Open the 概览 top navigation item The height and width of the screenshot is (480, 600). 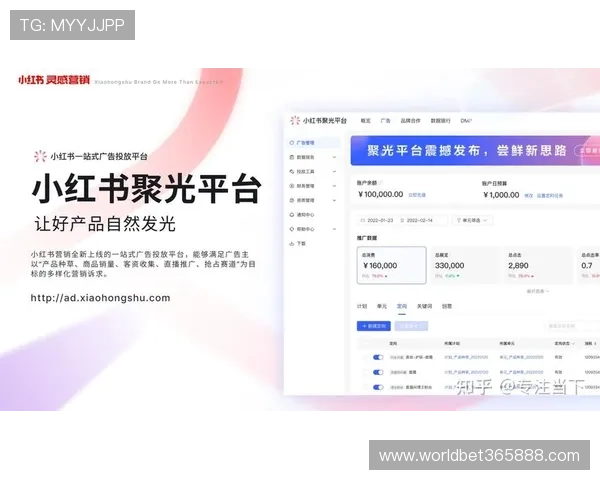365,121
